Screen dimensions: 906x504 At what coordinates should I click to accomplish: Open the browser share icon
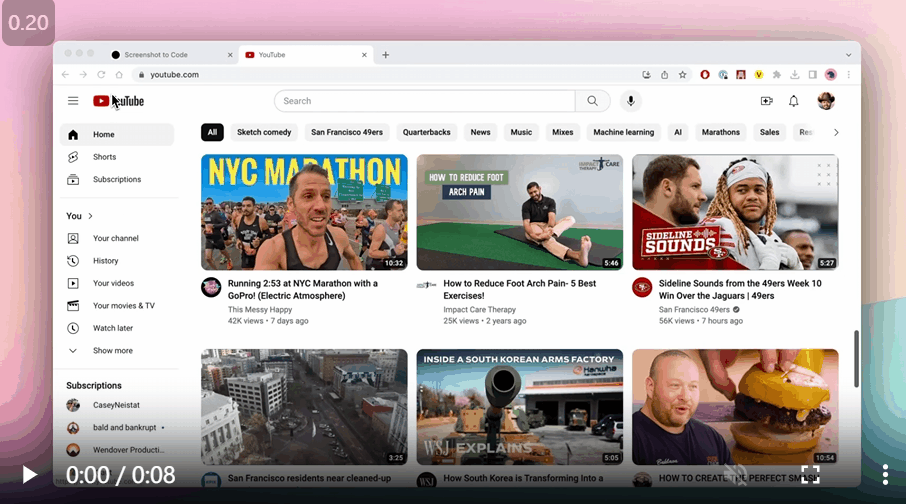click(x=664, y=75)
